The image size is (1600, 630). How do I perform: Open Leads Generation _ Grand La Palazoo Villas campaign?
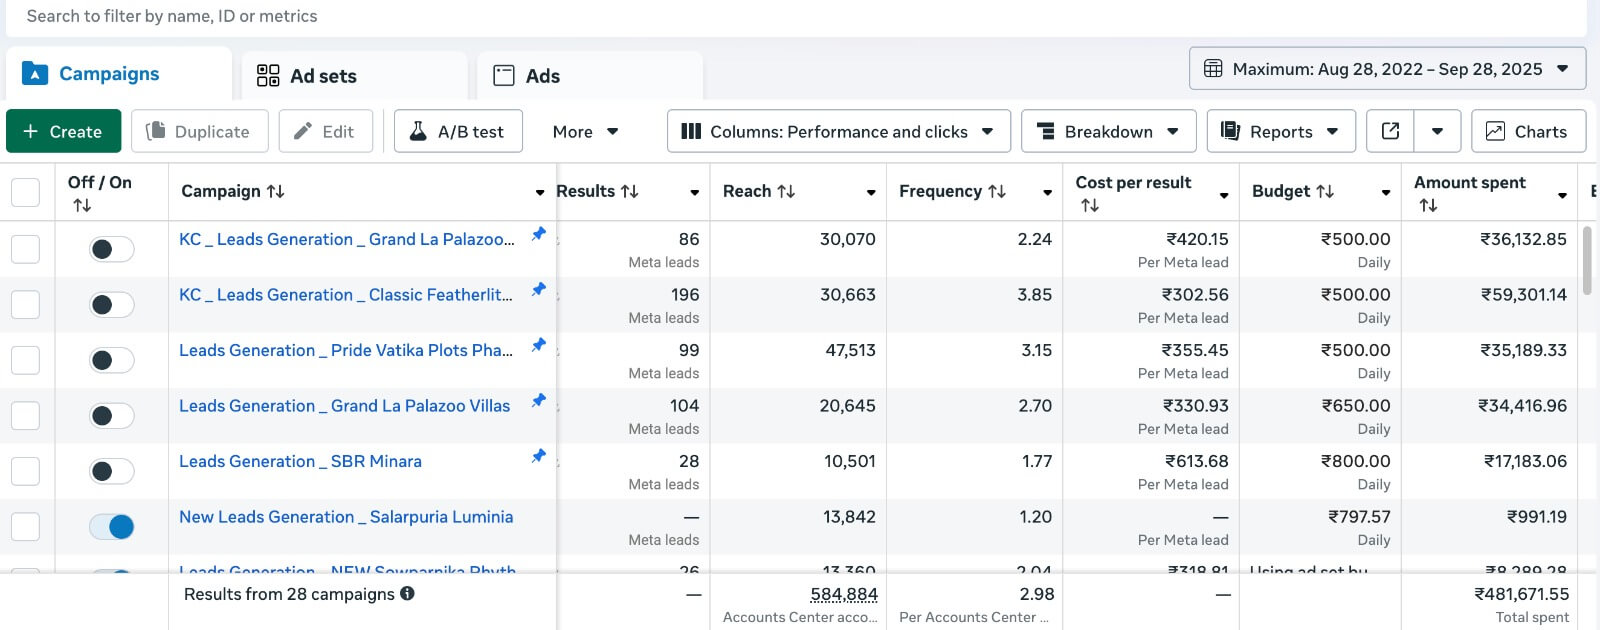pos(344,406)
